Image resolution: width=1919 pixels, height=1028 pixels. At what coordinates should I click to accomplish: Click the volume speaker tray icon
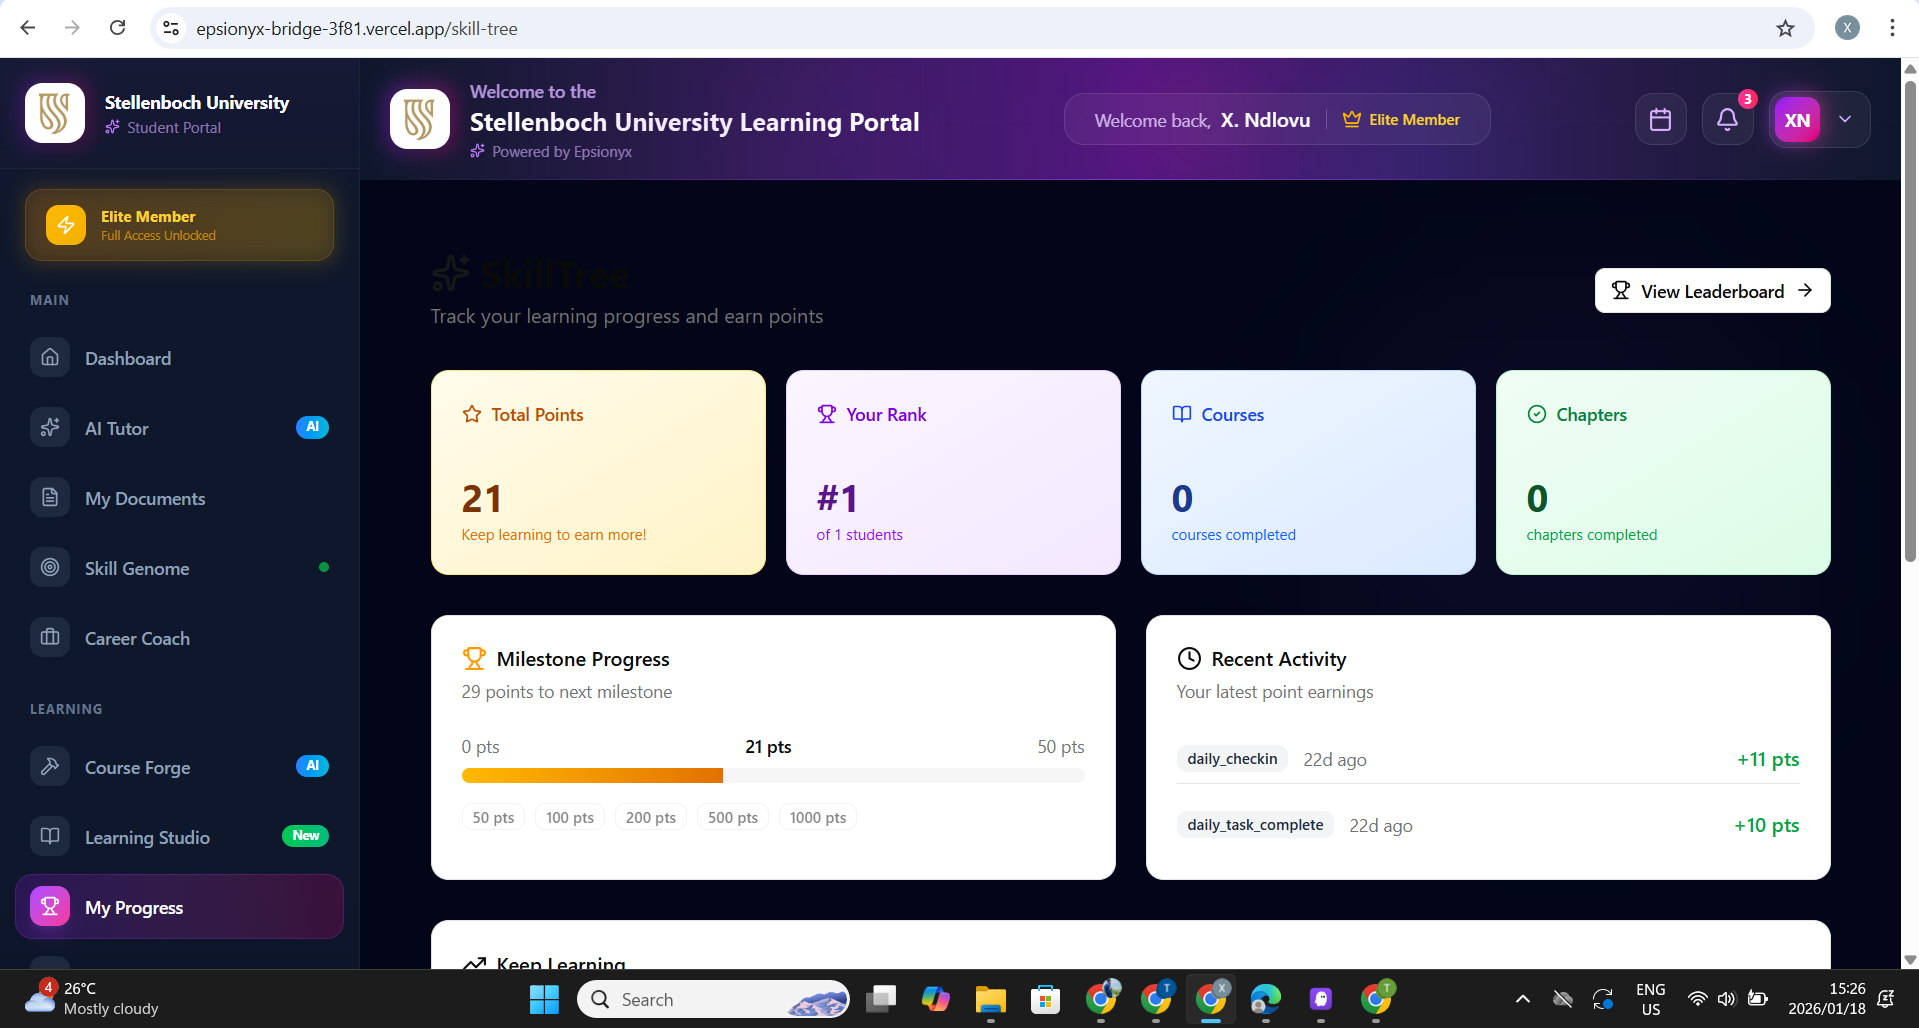click(1727, 999)
